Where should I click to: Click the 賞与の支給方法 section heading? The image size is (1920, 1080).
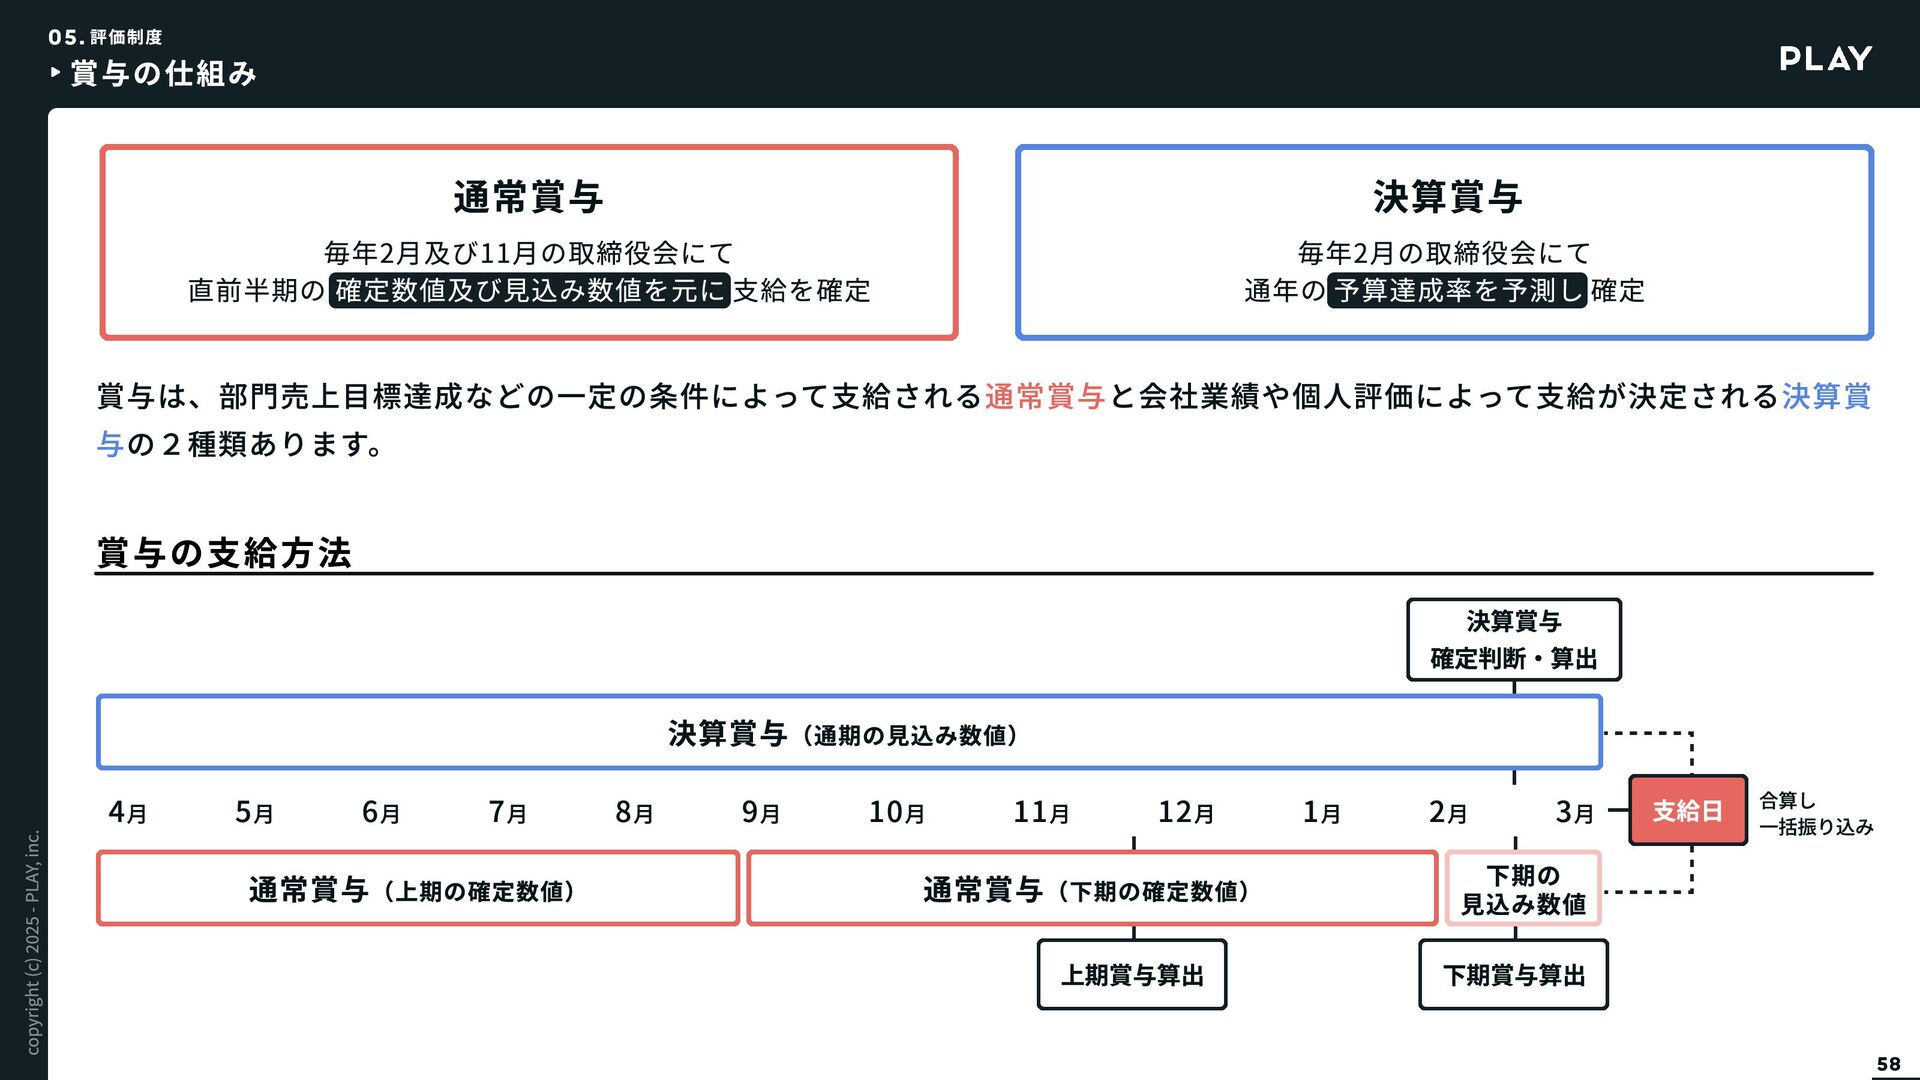click(224, 553)
